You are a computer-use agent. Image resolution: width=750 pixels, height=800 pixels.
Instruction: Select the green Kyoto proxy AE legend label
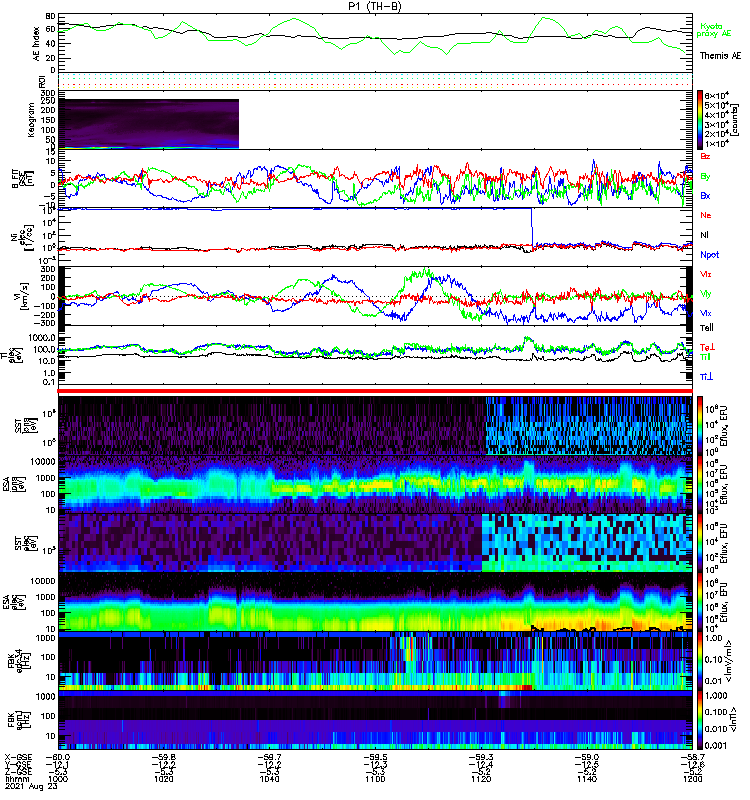[x=713, y=30]
